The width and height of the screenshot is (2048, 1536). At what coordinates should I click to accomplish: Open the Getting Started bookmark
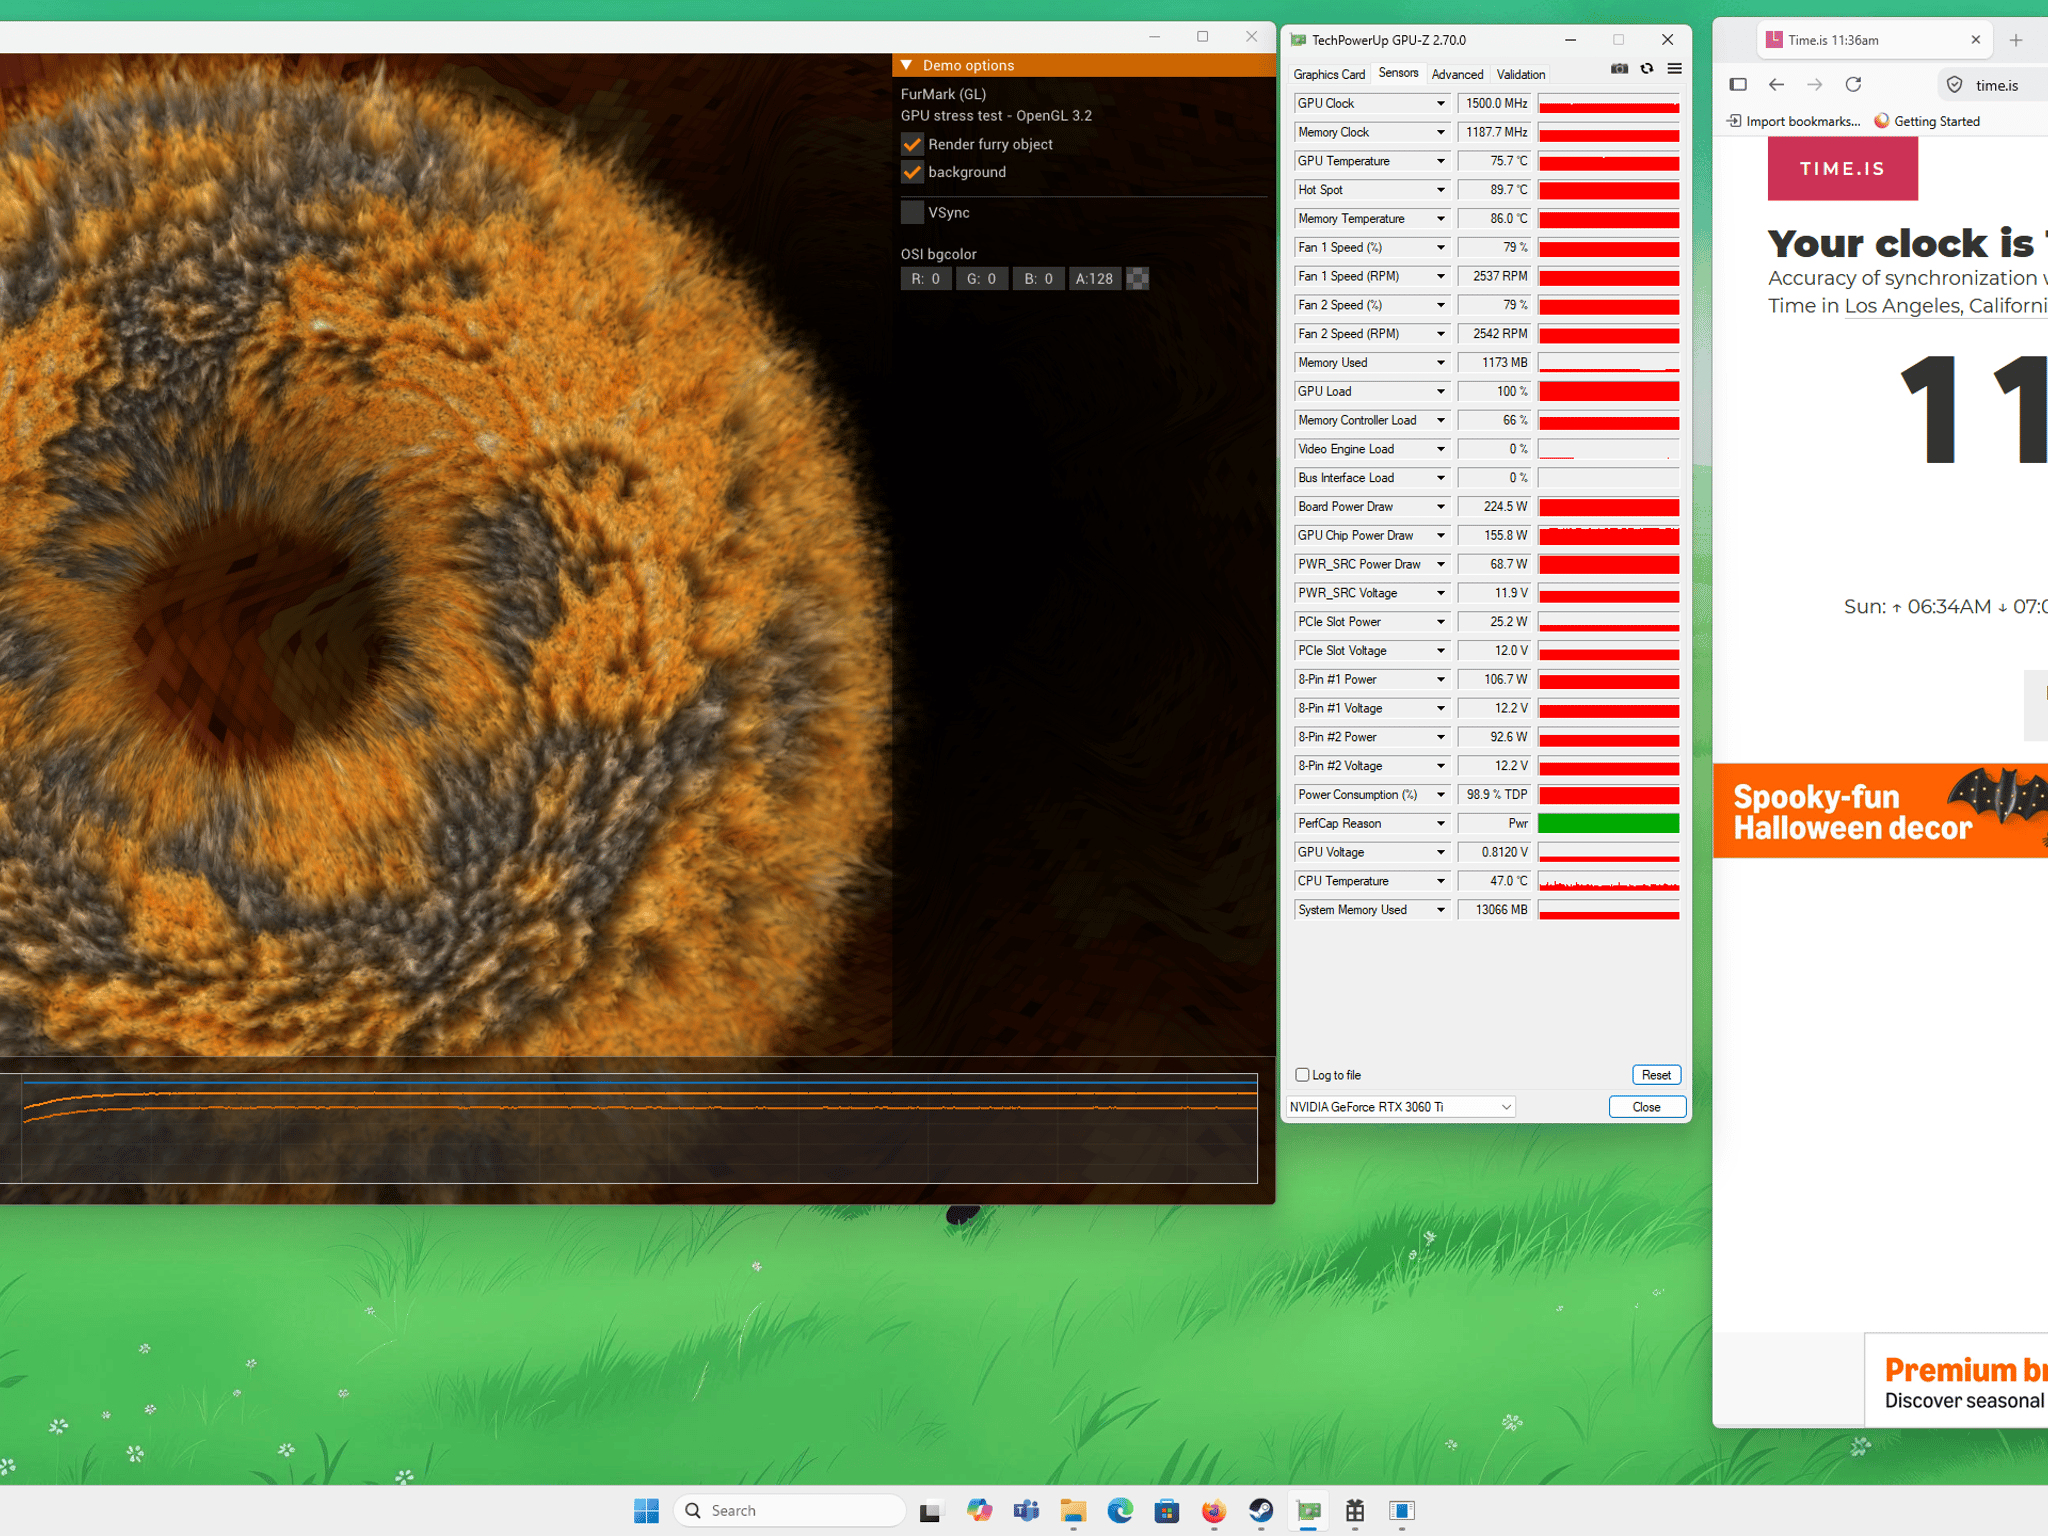tap(1927, 121)
